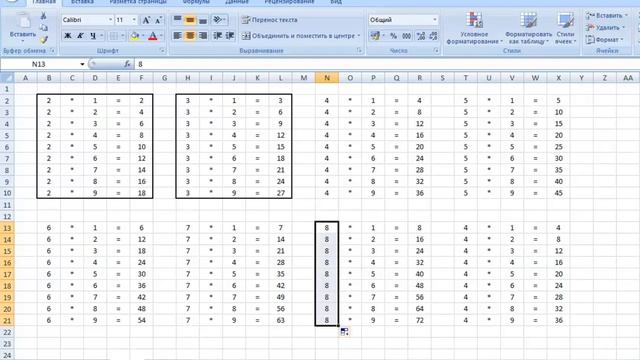Open the Выравнивание group dialog launcher
Screen dimensions: 640x360
pyautogui.click(x=359, y=51)
